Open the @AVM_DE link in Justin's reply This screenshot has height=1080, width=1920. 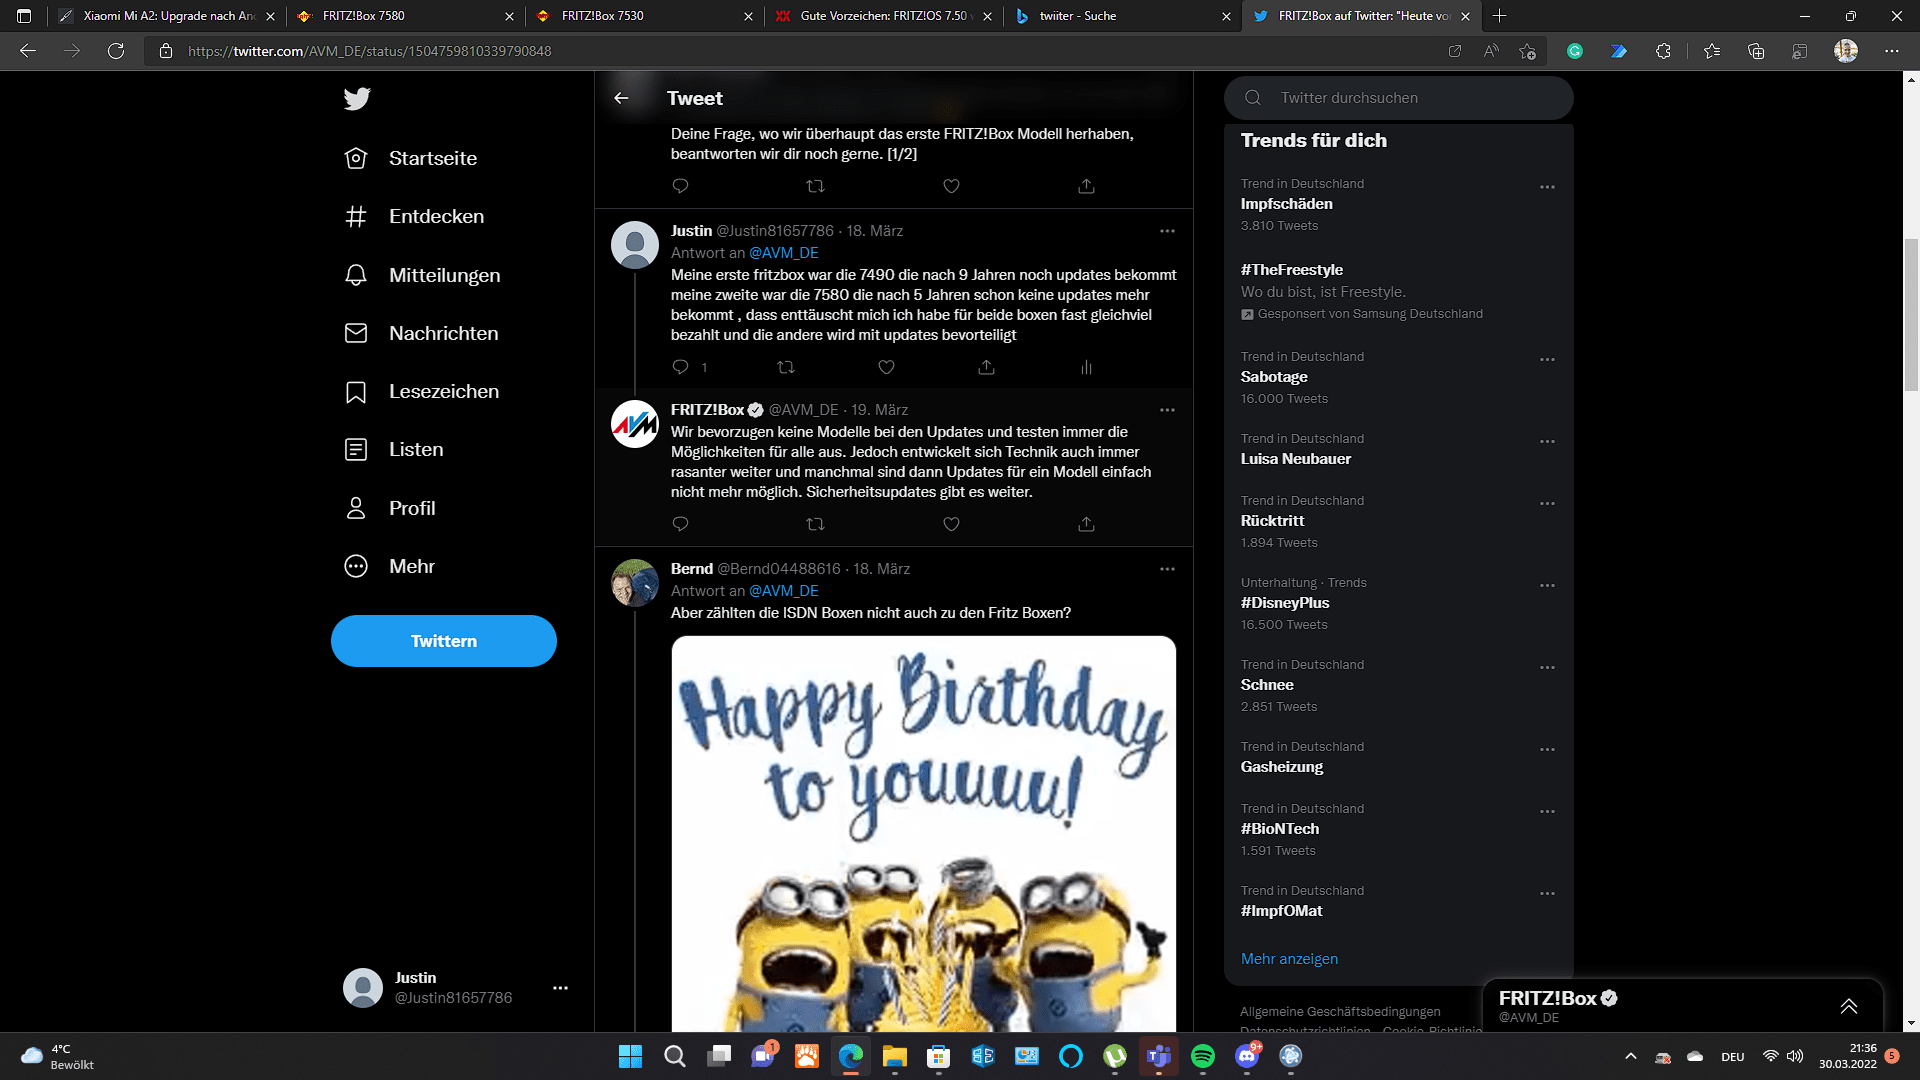click(783, 253)
